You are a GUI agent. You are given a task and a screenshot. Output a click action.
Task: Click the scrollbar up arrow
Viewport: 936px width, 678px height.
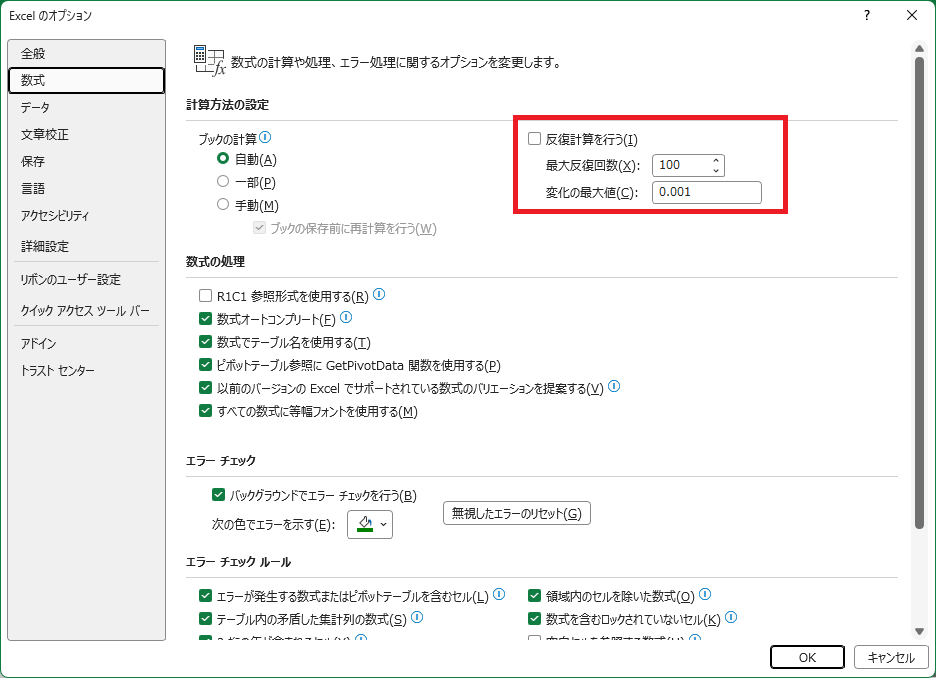919,48
